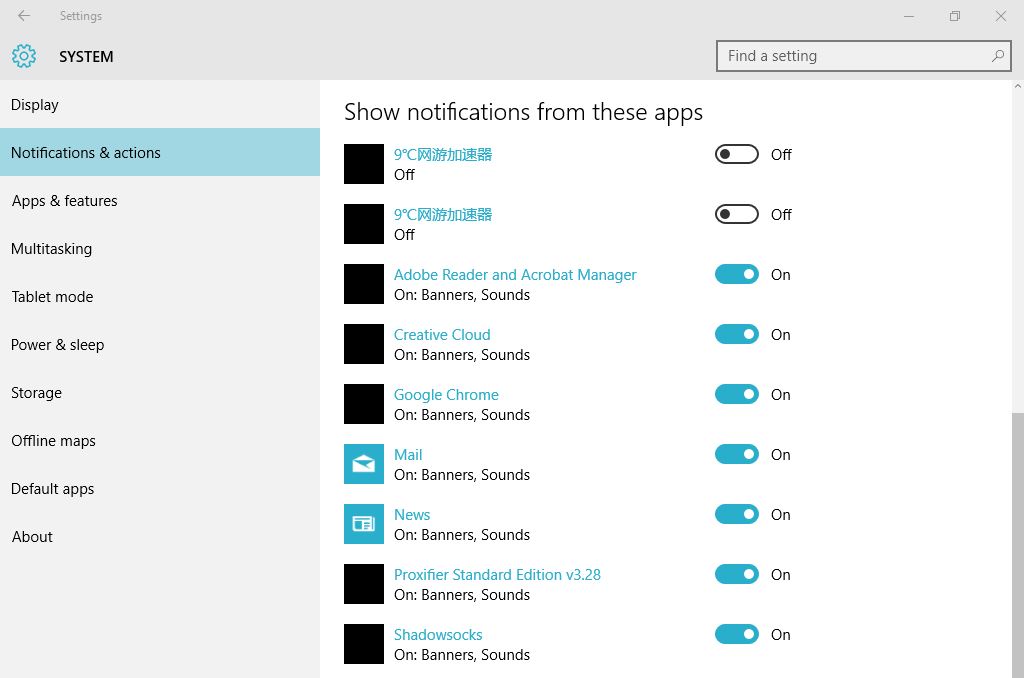Open Multitasking settings
1024x678 pixels.
pyautogui.click(x=160, y=248)
